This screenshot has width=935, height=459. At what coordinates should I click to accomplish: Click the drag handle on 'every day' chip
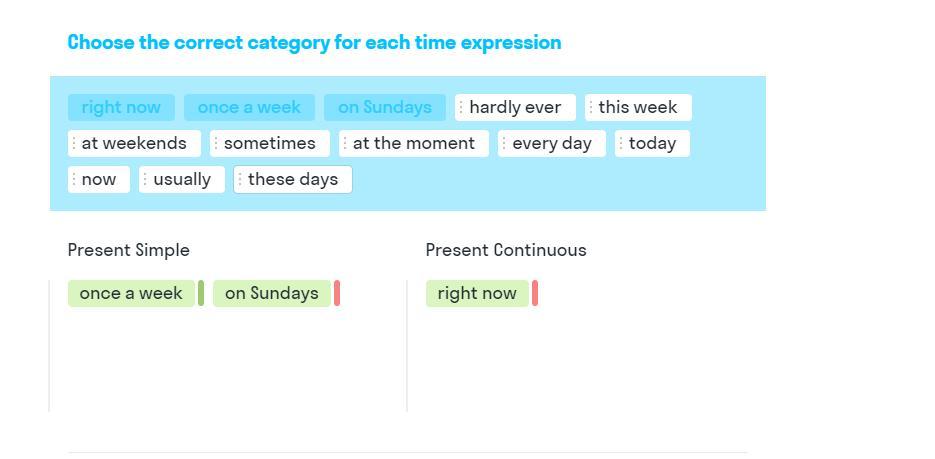click(504, 143)
